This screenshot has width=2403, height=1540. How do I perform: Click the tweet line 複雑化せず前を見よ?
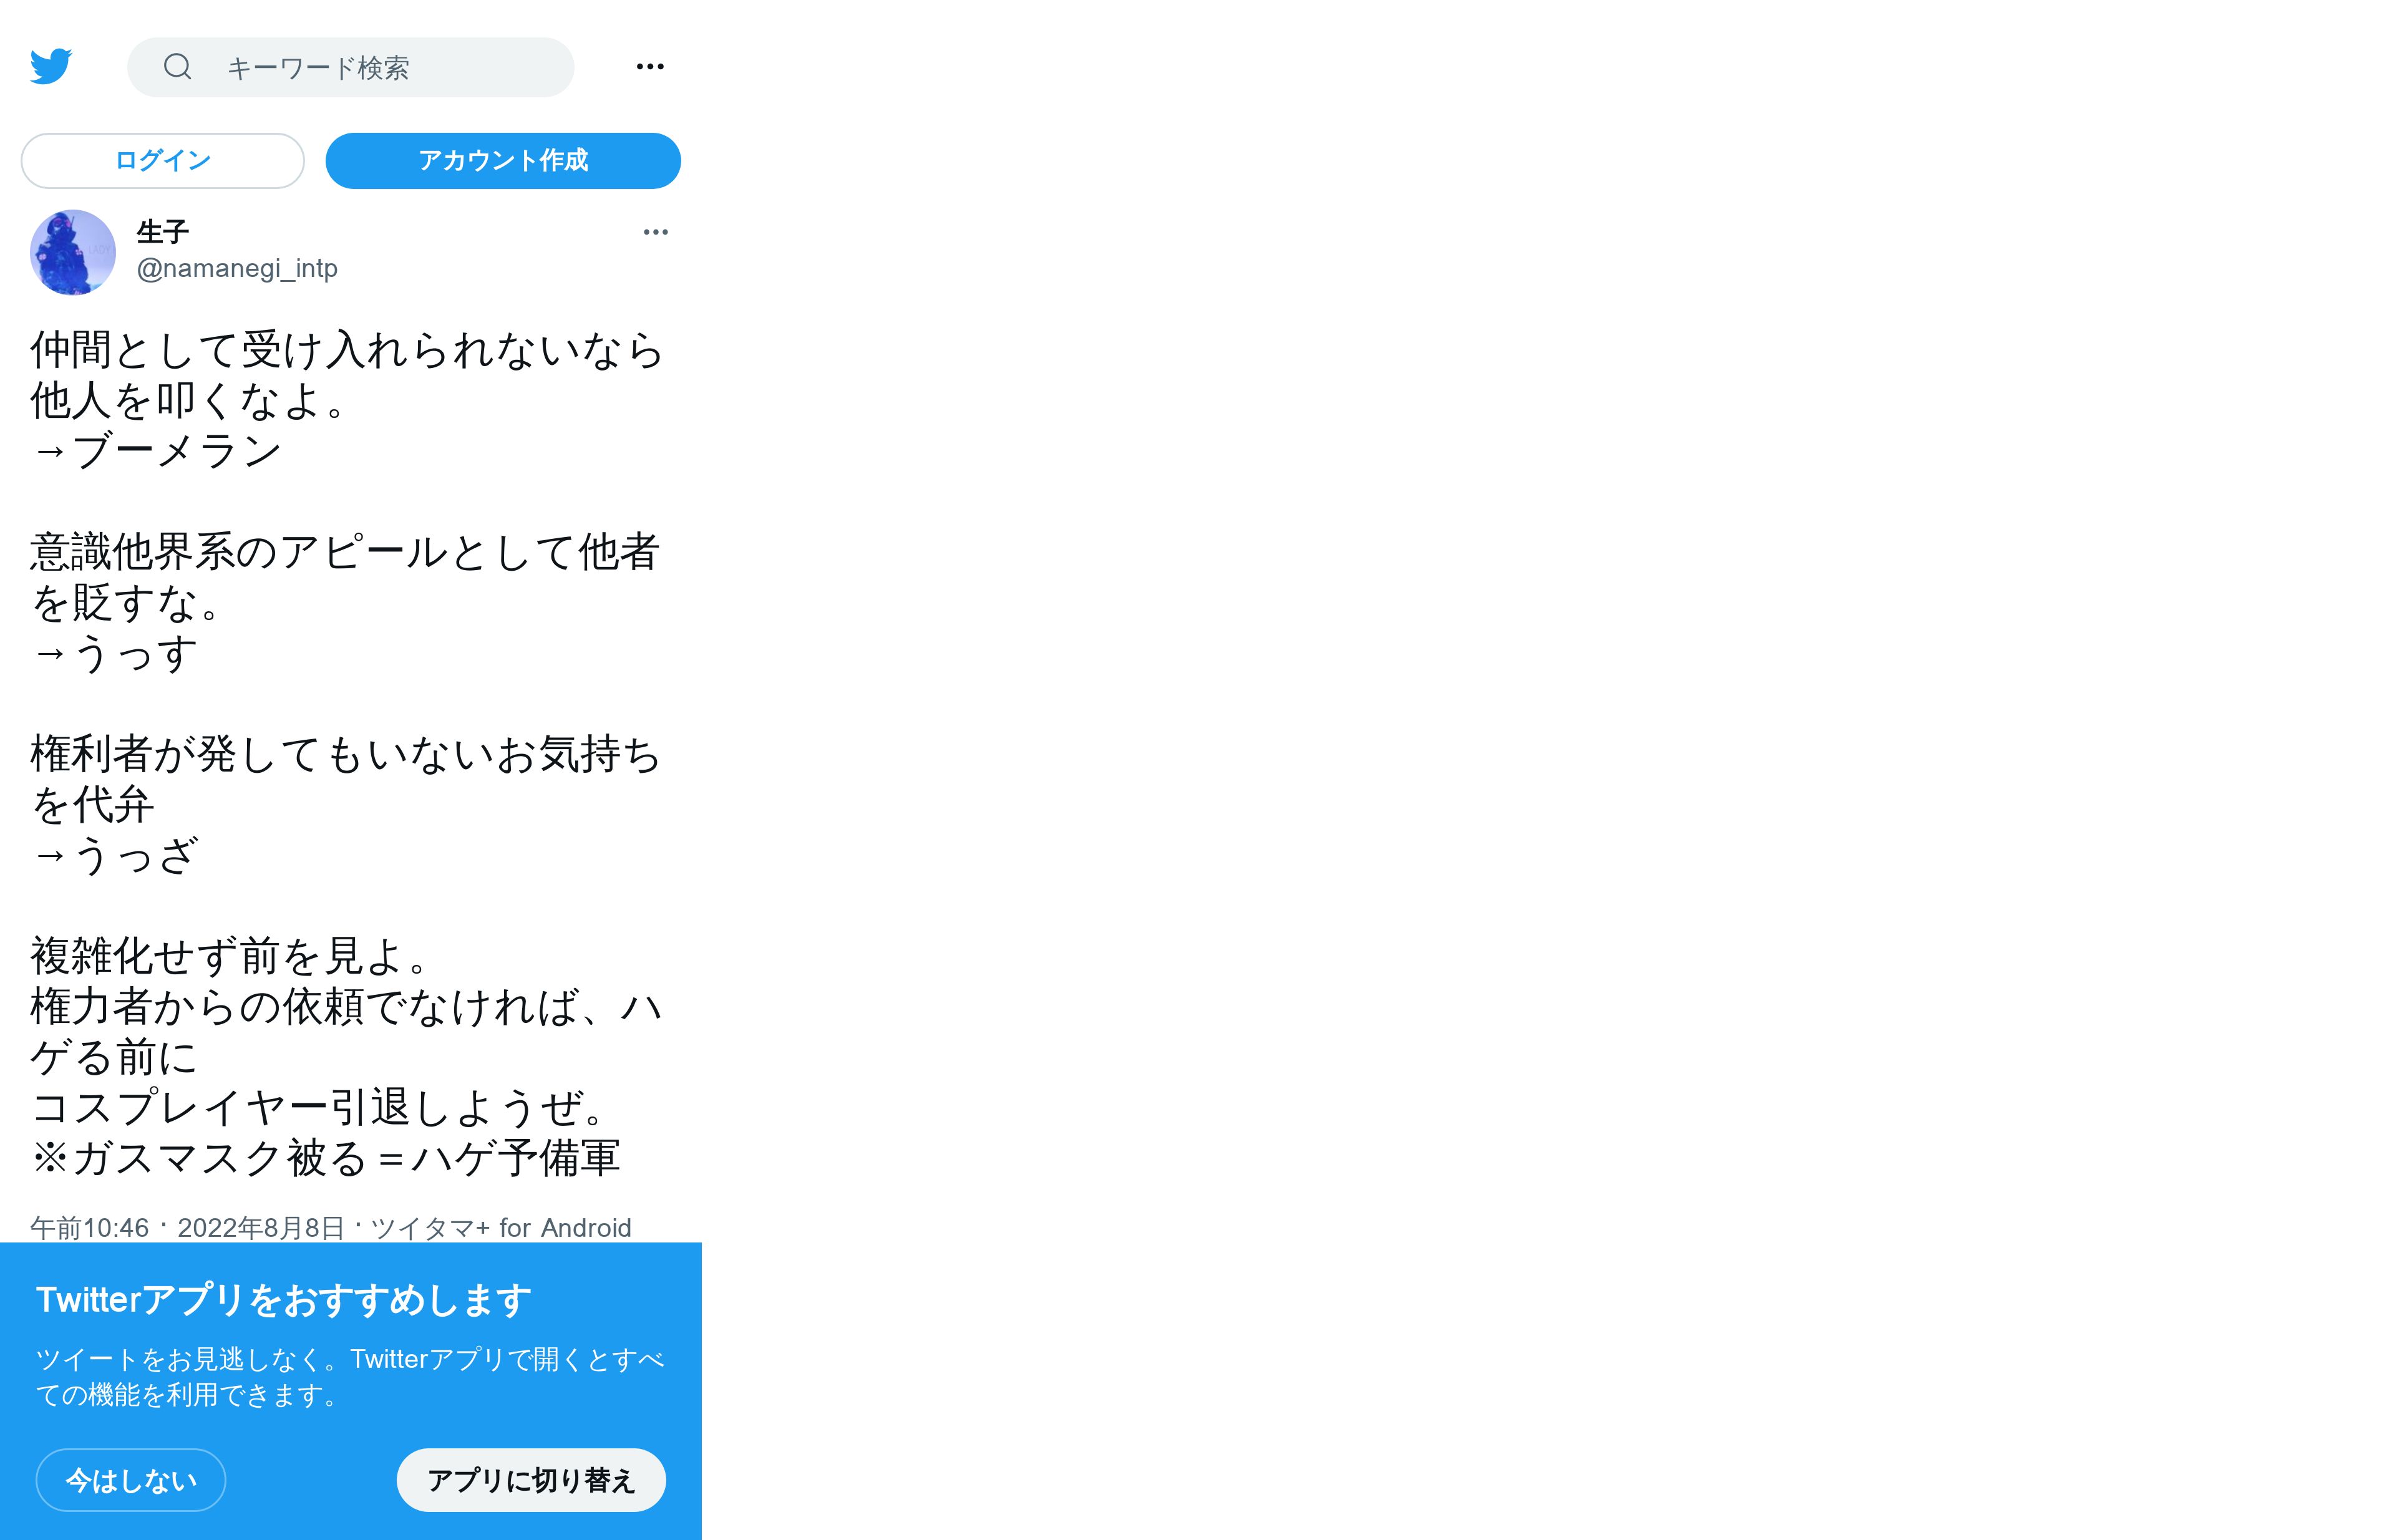point(230,956)
